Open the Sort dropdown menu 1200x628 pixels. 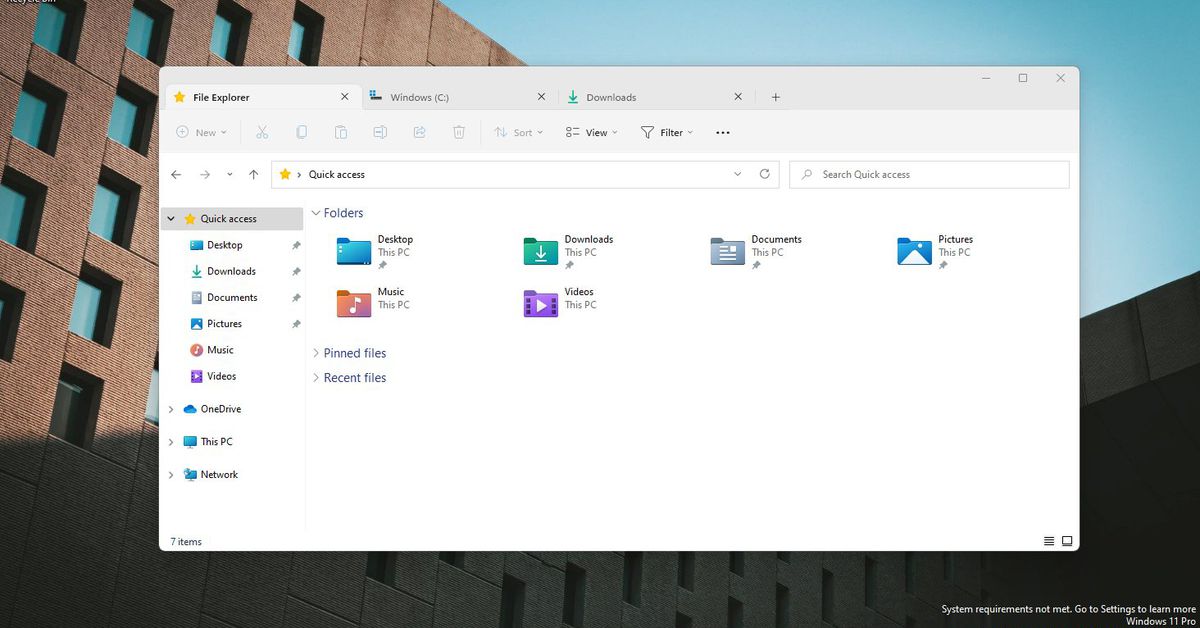(x=519, y=132)
